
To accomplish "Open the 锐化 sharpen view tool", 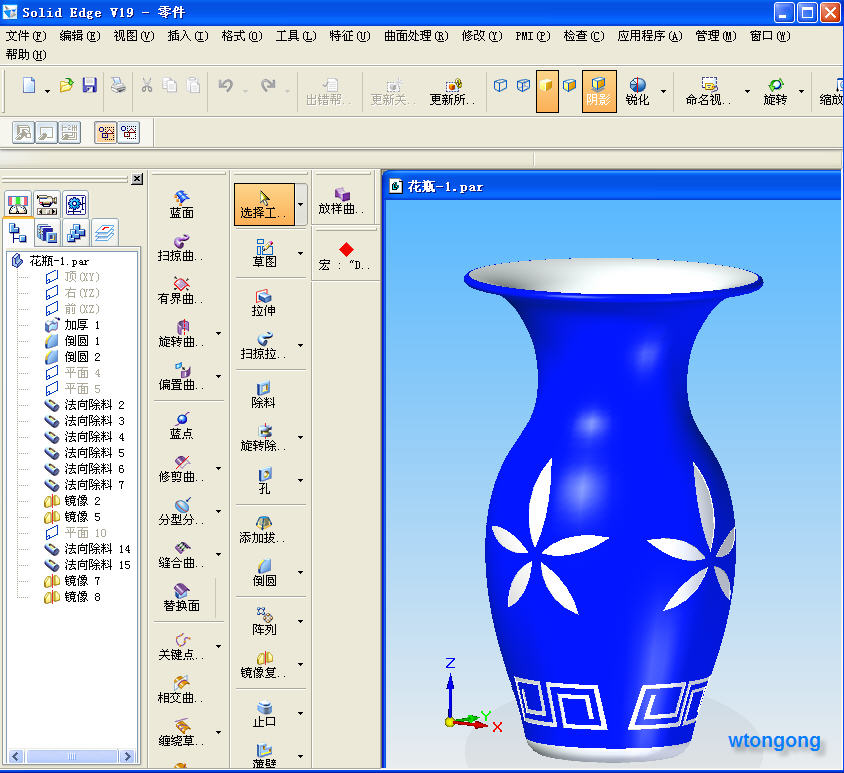I will click(637, 91).
